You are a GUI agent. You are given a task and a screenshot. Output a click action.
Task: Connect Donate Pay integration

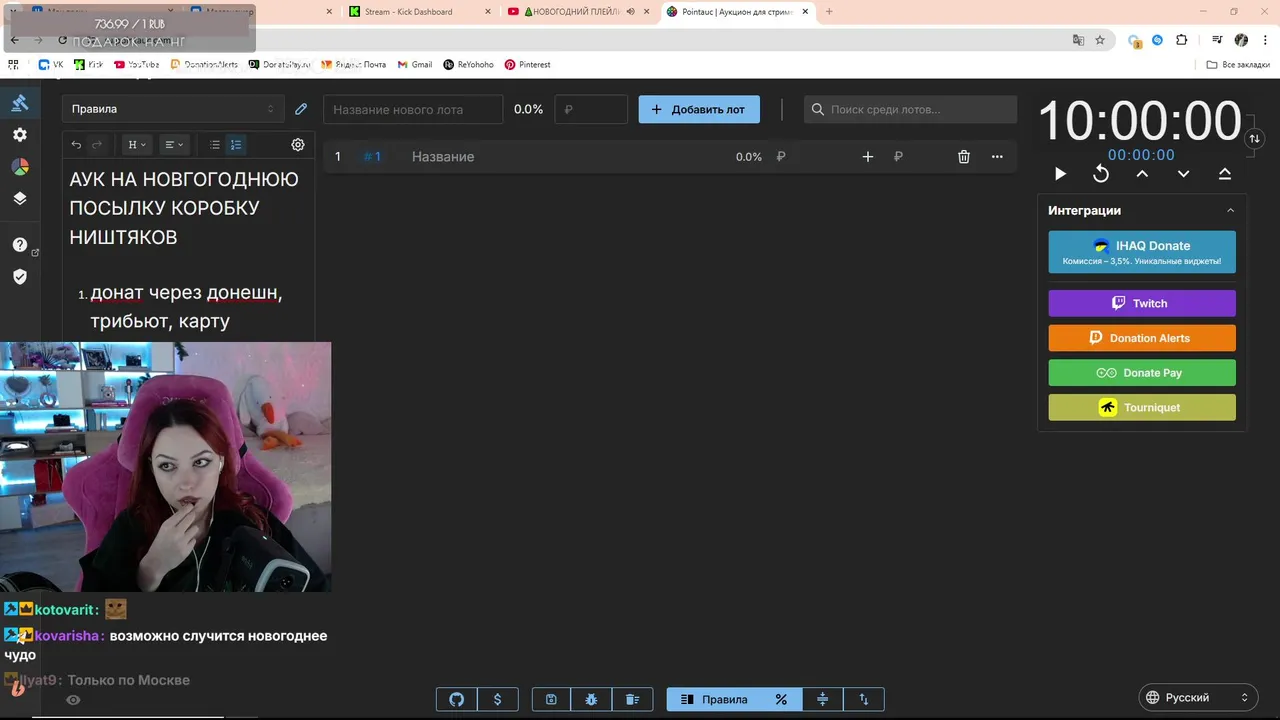tap(1142, 373)
